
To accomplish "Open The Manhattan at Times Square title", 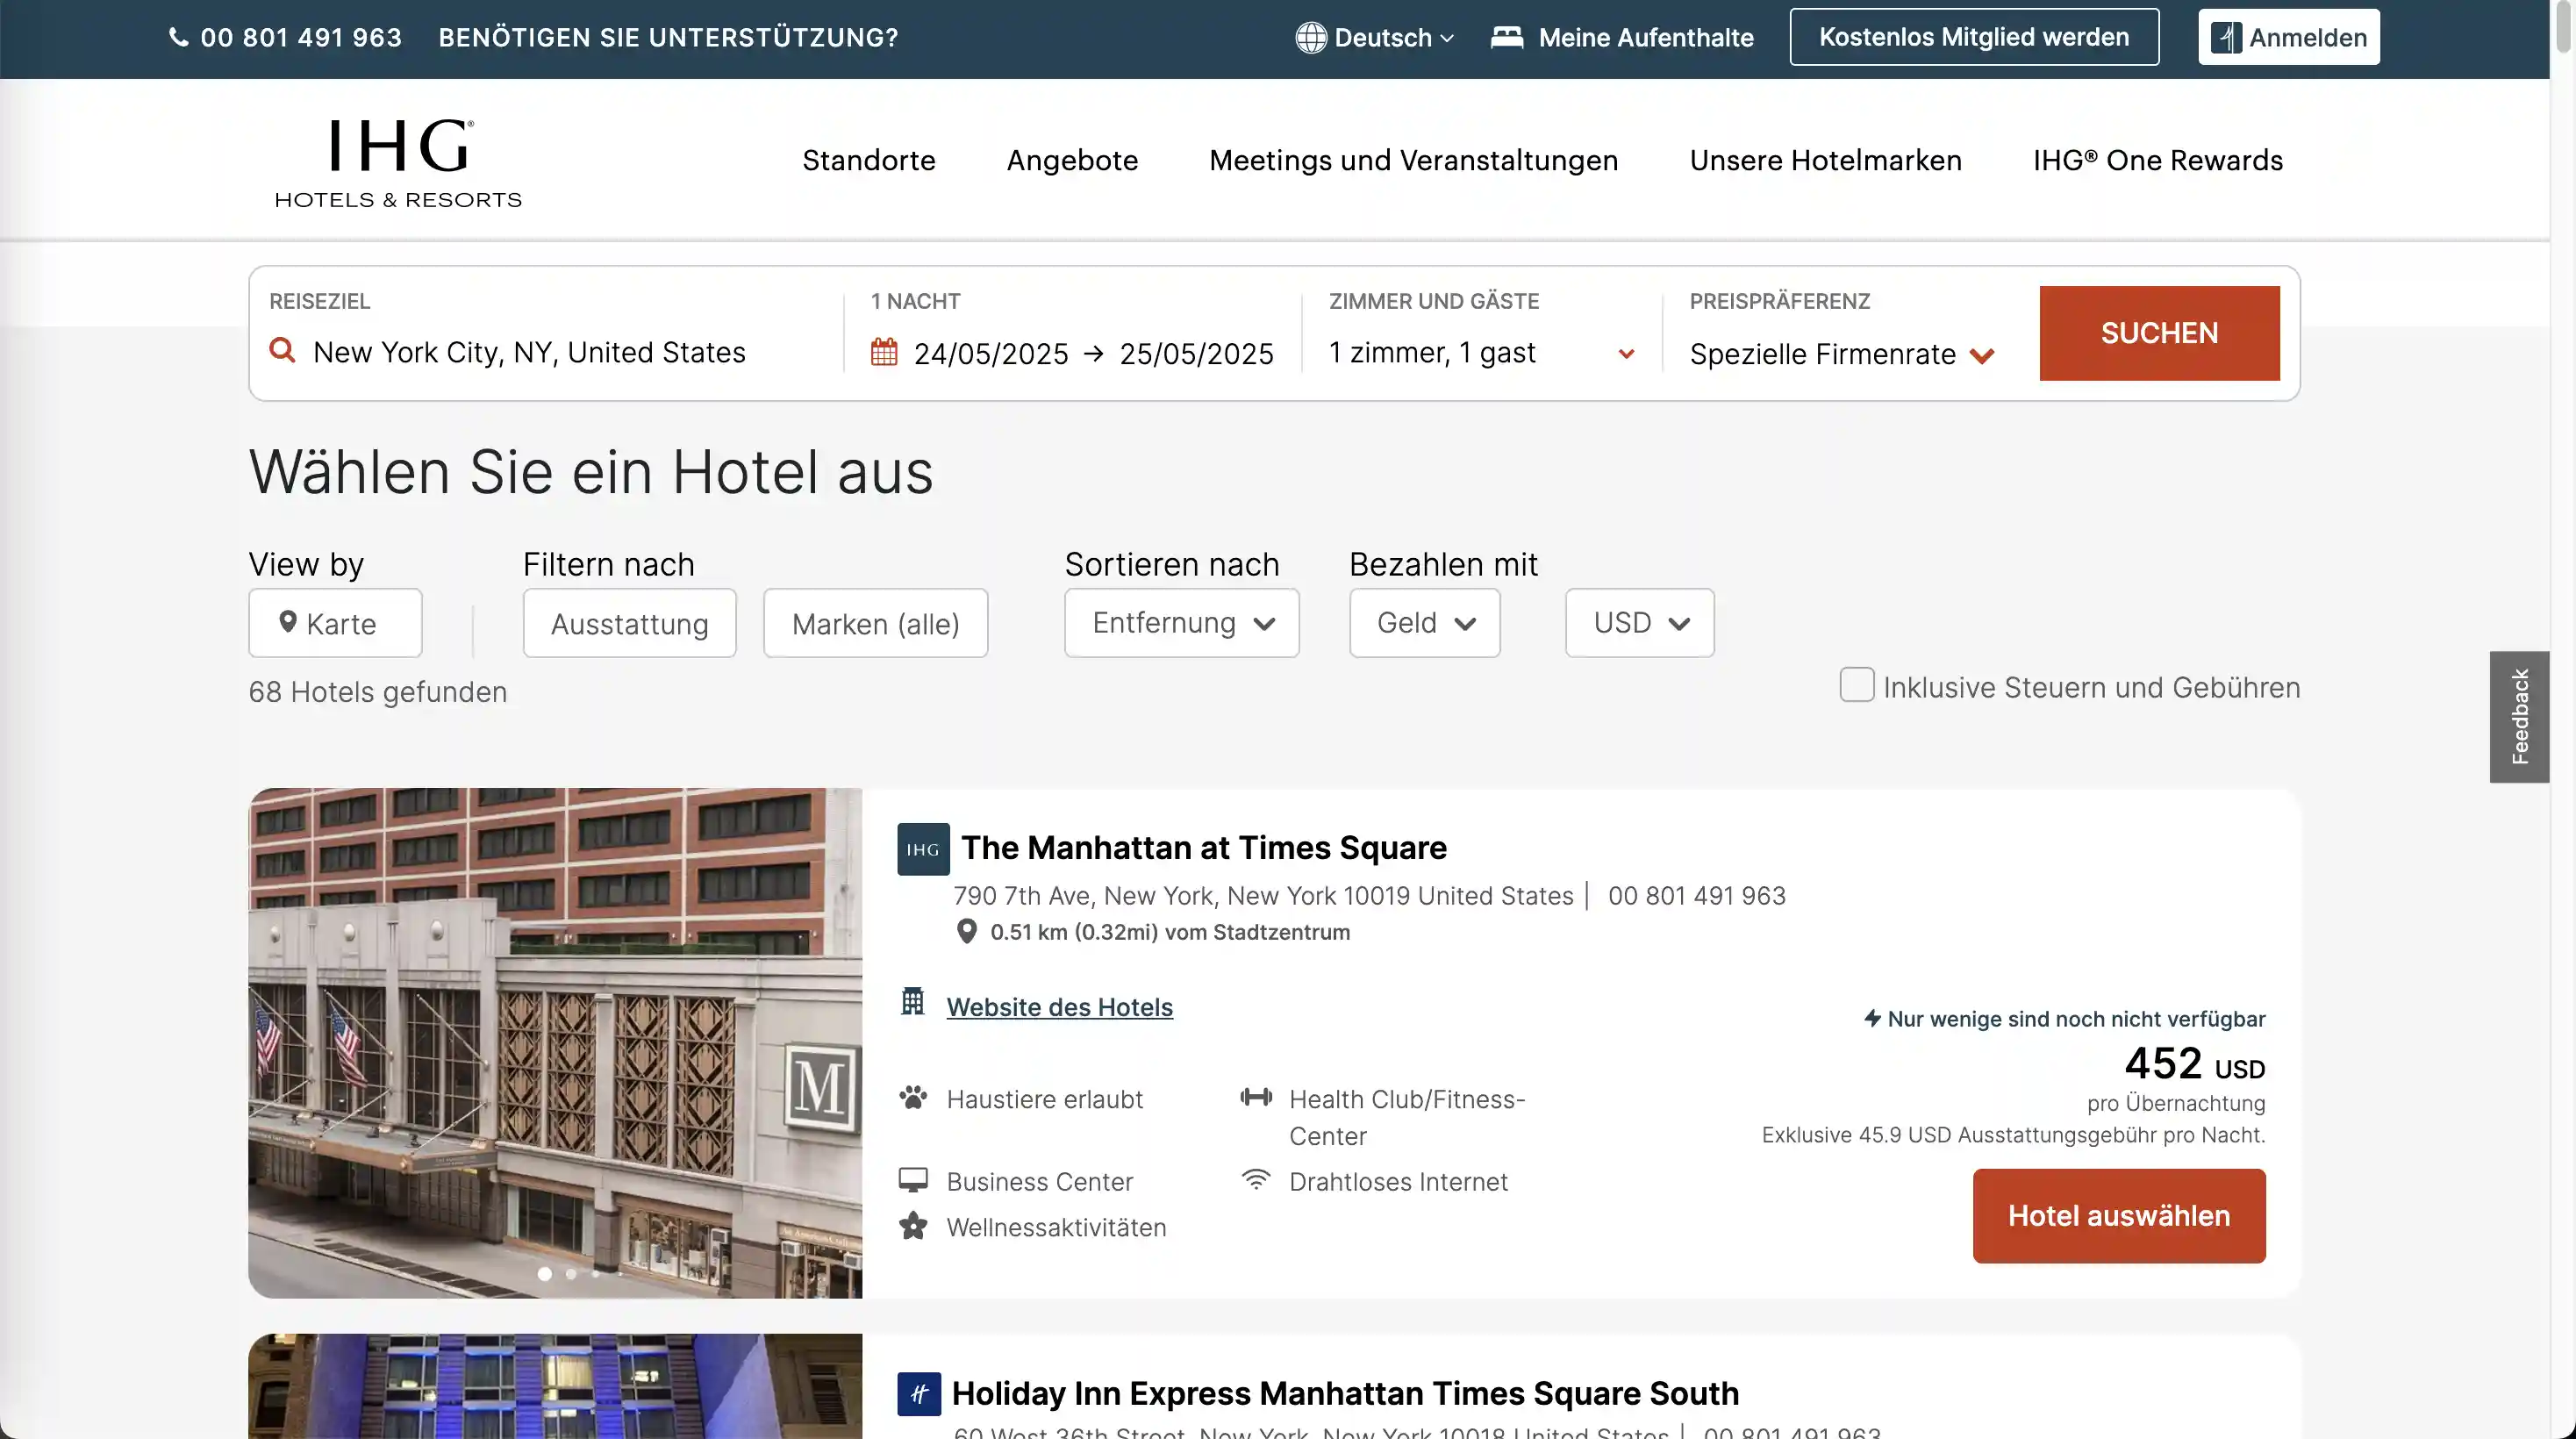I will [x=1203, y=847].
